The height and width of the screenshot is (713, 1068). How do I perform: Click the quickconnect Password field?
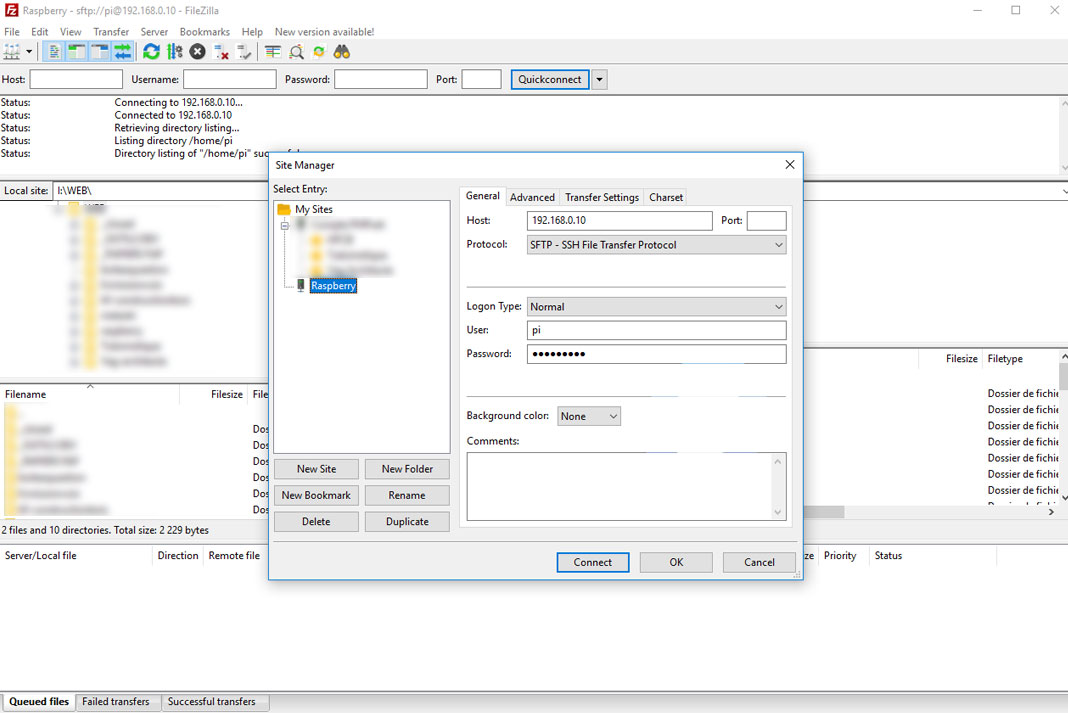point(381,79)
